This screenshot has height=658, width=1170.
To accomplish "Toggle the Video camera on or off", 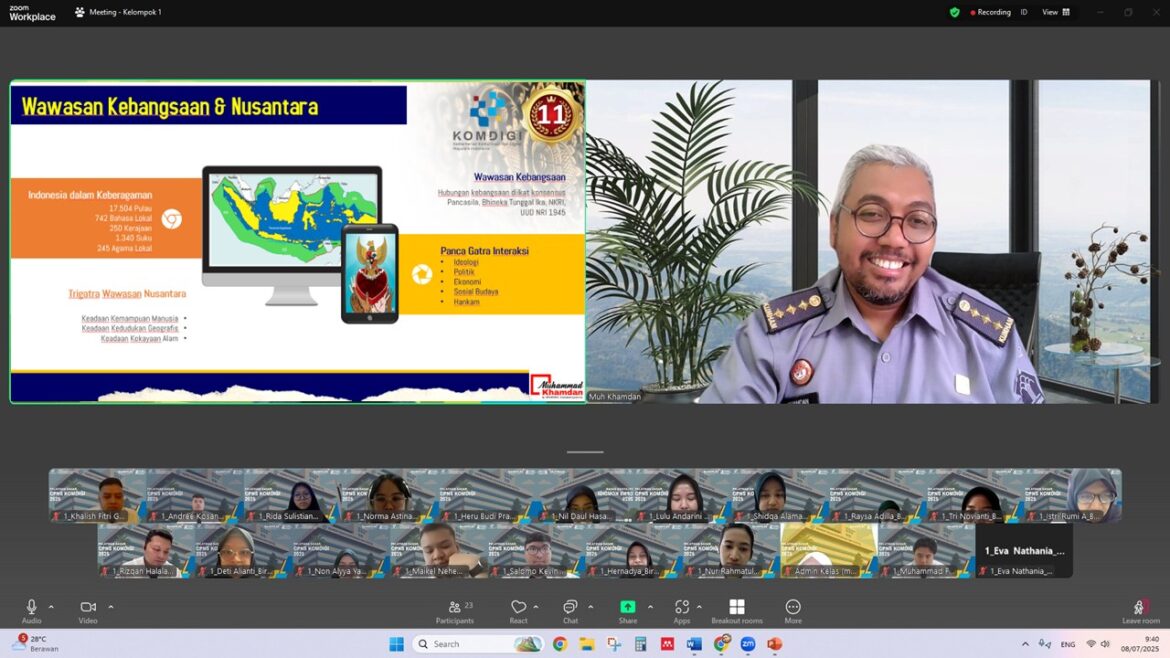I will coord(88,611).
